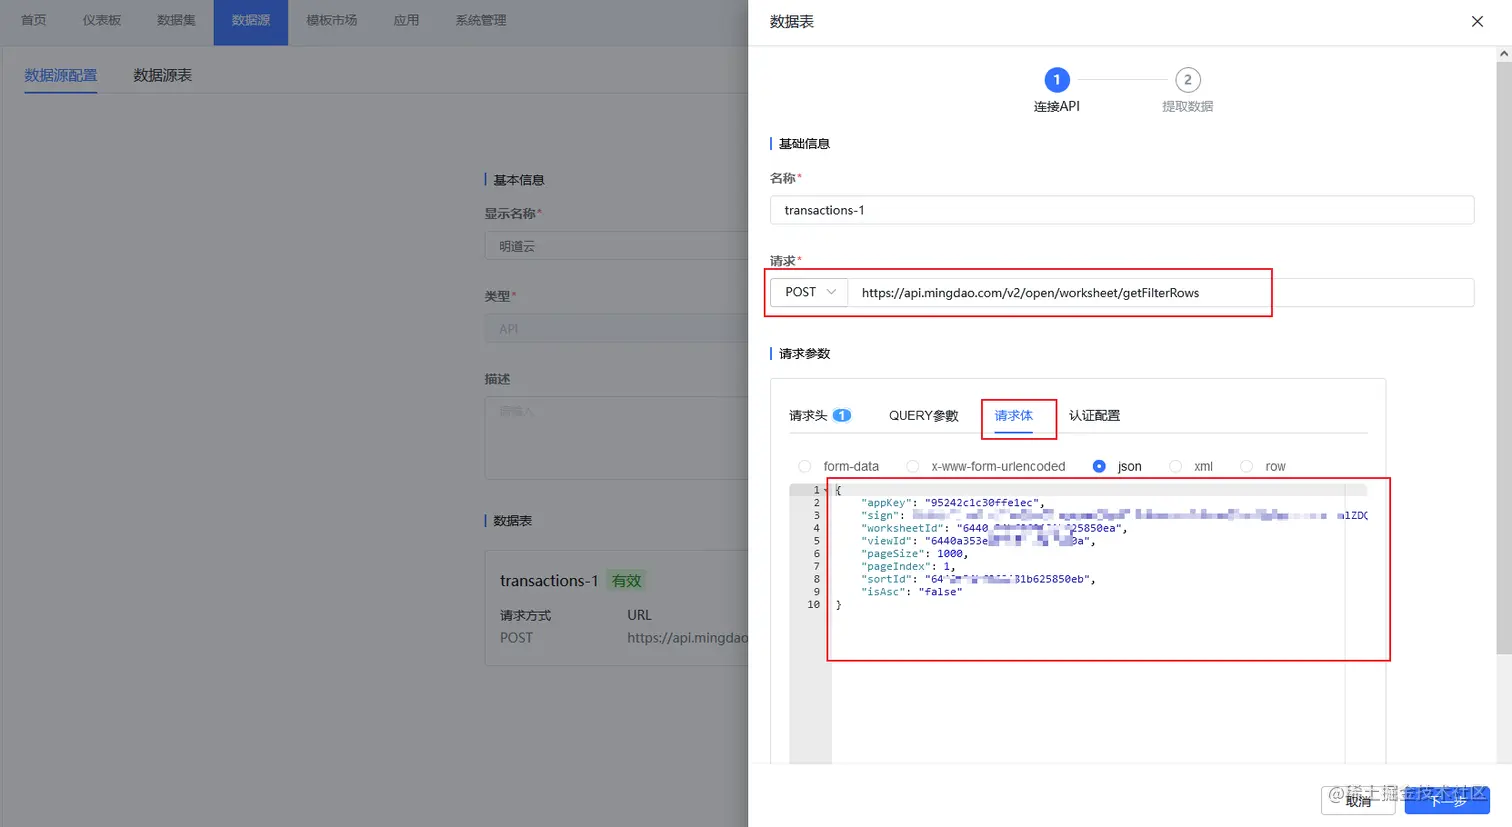Select the json radio option
The width and height of the screenshot is (1512, 827).
[1099, 466]
